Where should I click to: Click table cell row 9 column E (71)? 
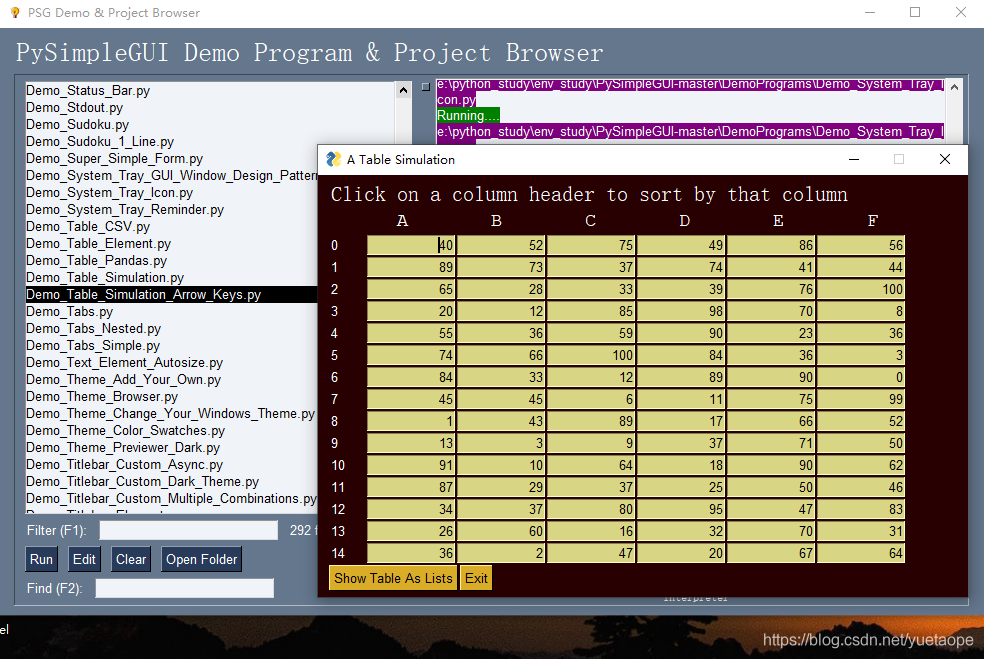771,442
